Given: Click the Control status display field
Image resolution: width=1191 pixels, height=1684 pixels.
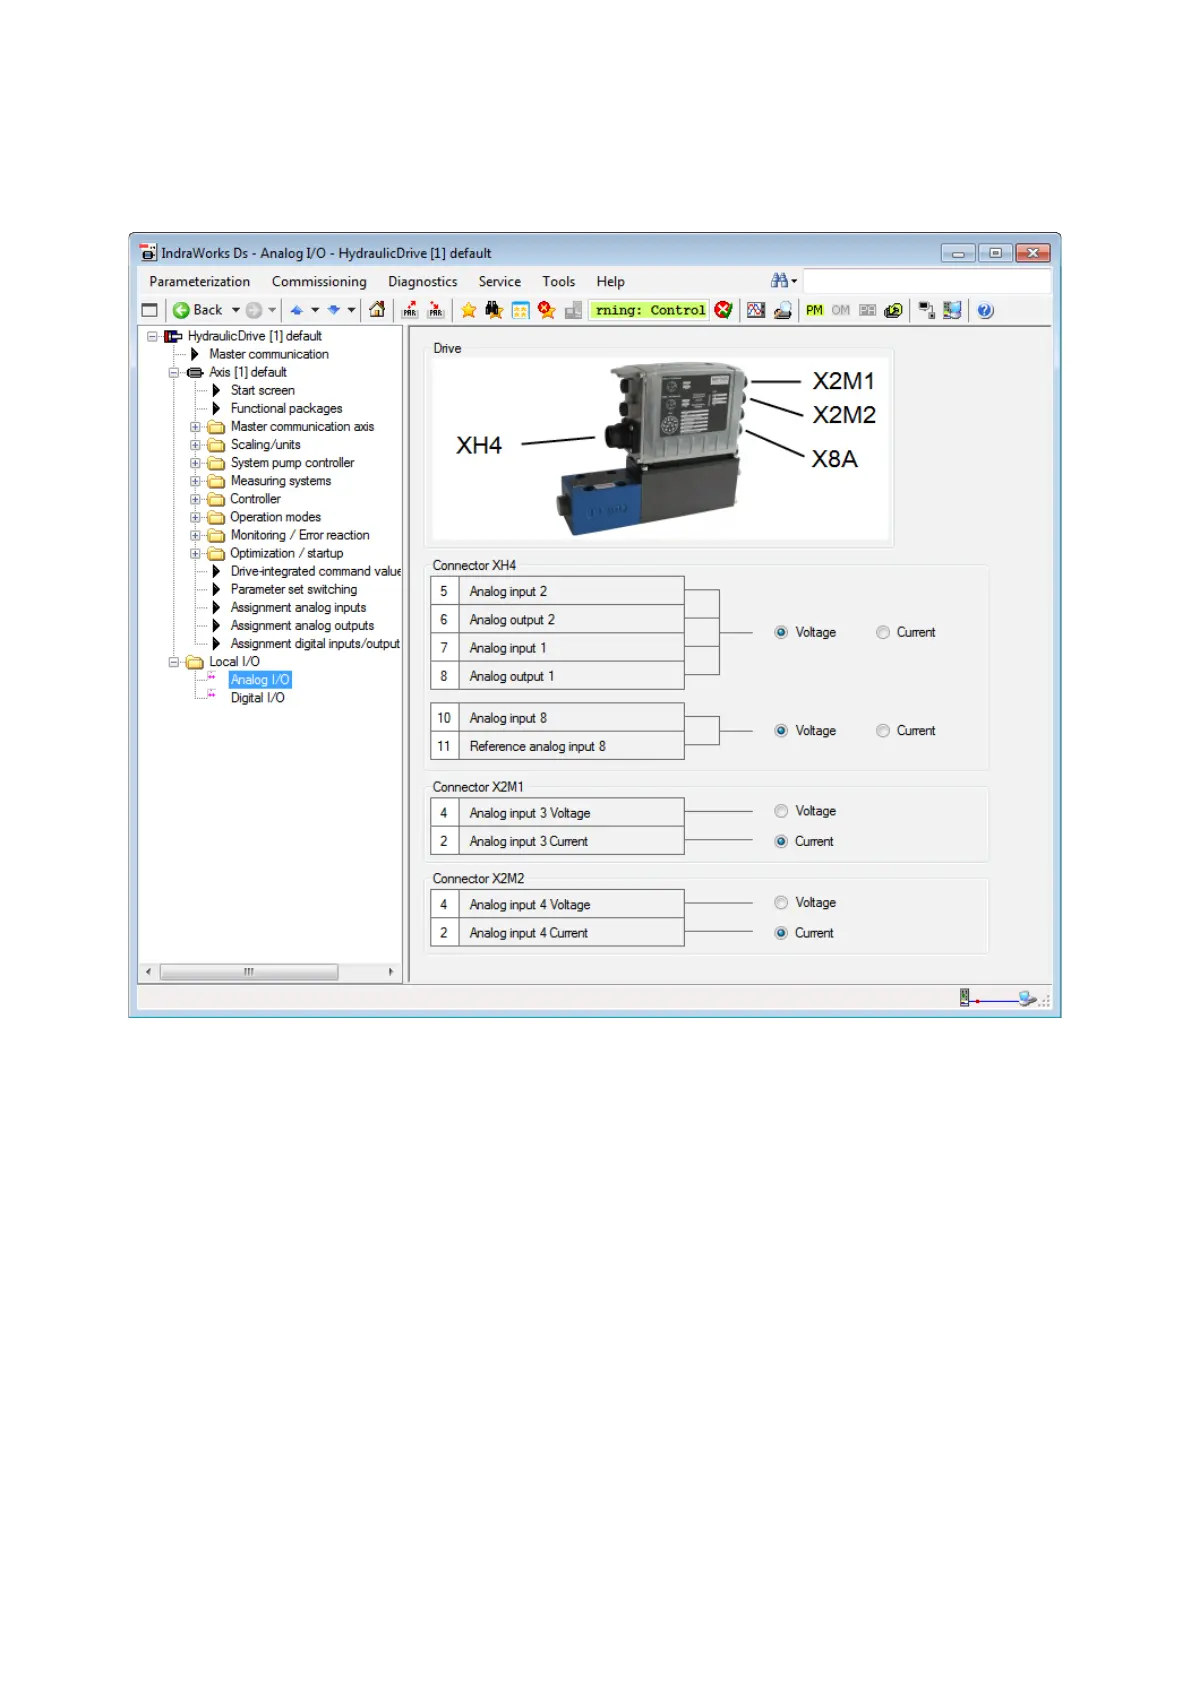Looking at the screenshot, I should [x=649, y=310].
